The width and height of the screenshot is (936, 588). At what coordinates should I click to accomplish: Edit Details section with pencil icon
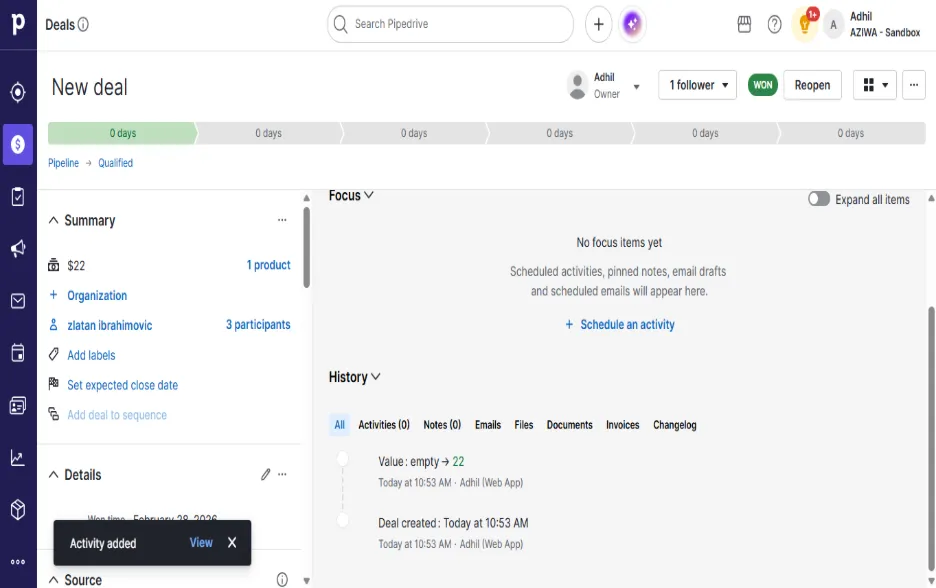tap(265, 475)
